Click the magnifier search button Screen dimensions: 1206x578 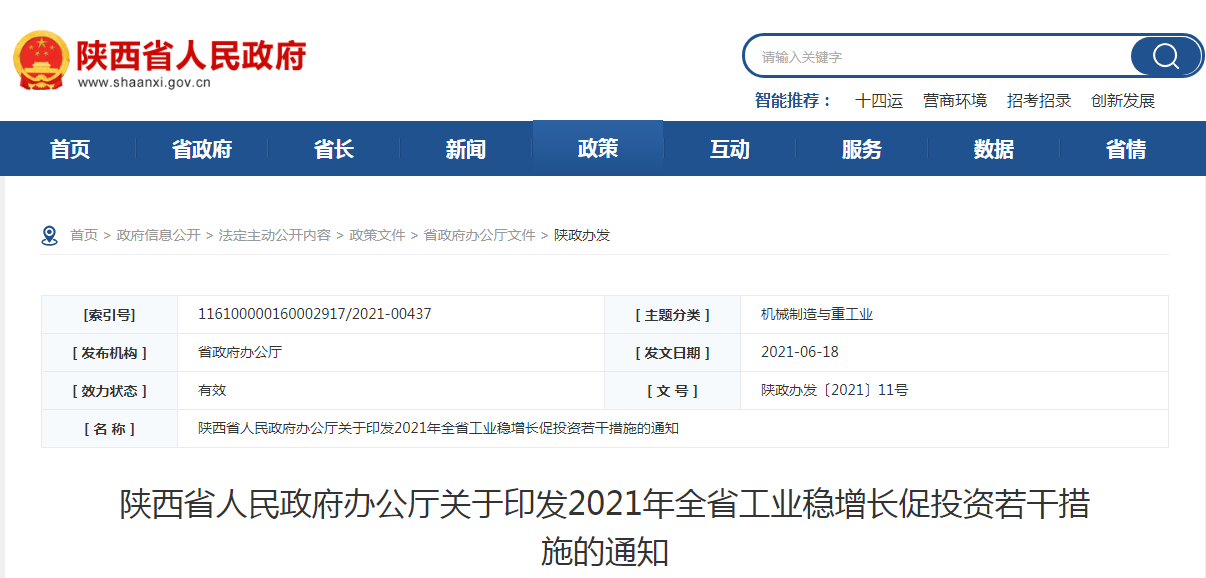(x=1165, y=56)
